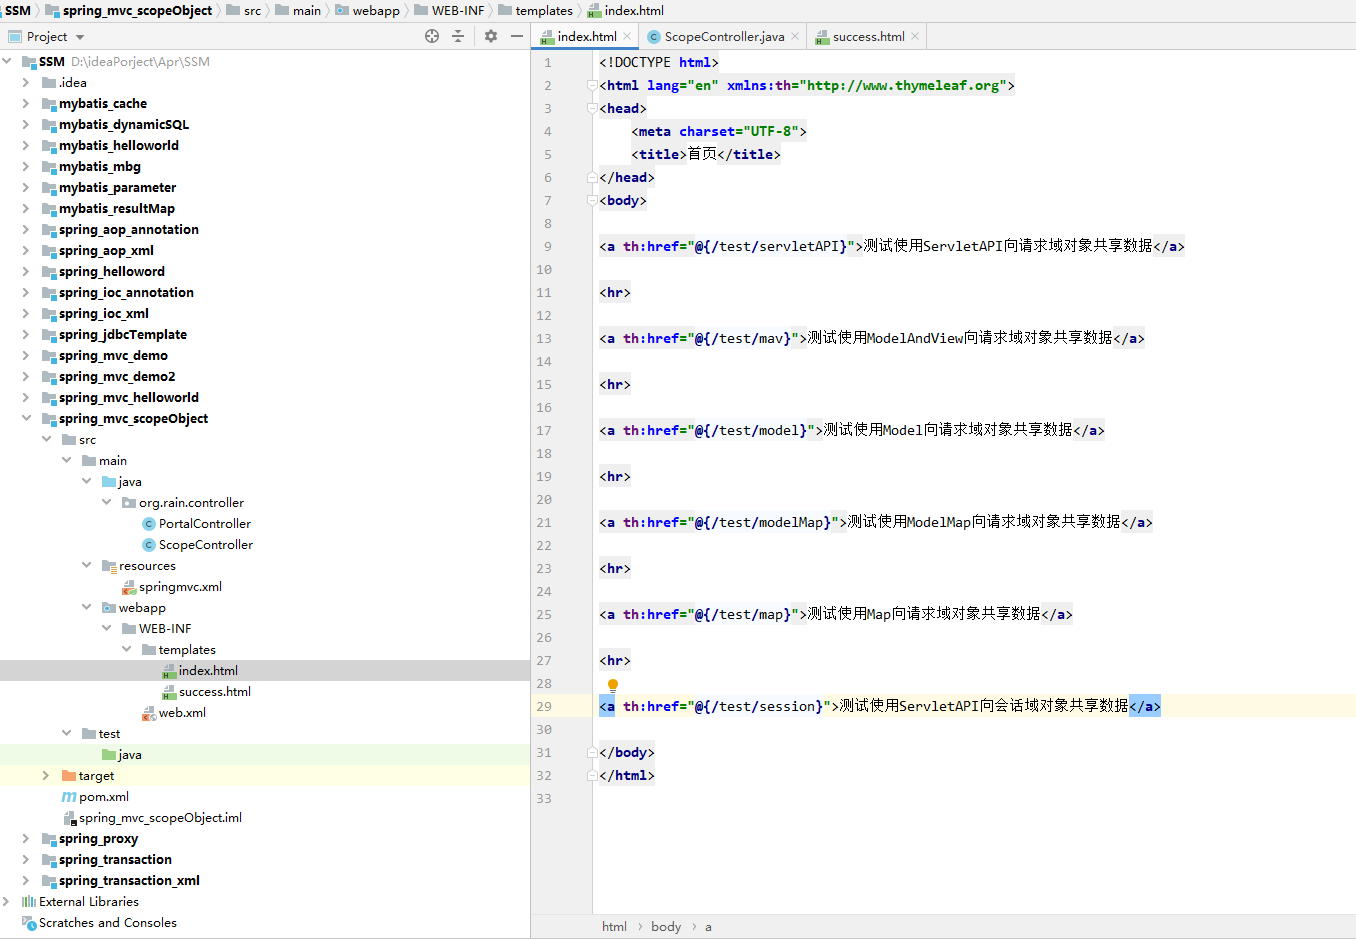The height and width of the screenshot is (939, 1356).
Task: Click line 21 modelMap anchor code
Action: [x=876, y=523]
